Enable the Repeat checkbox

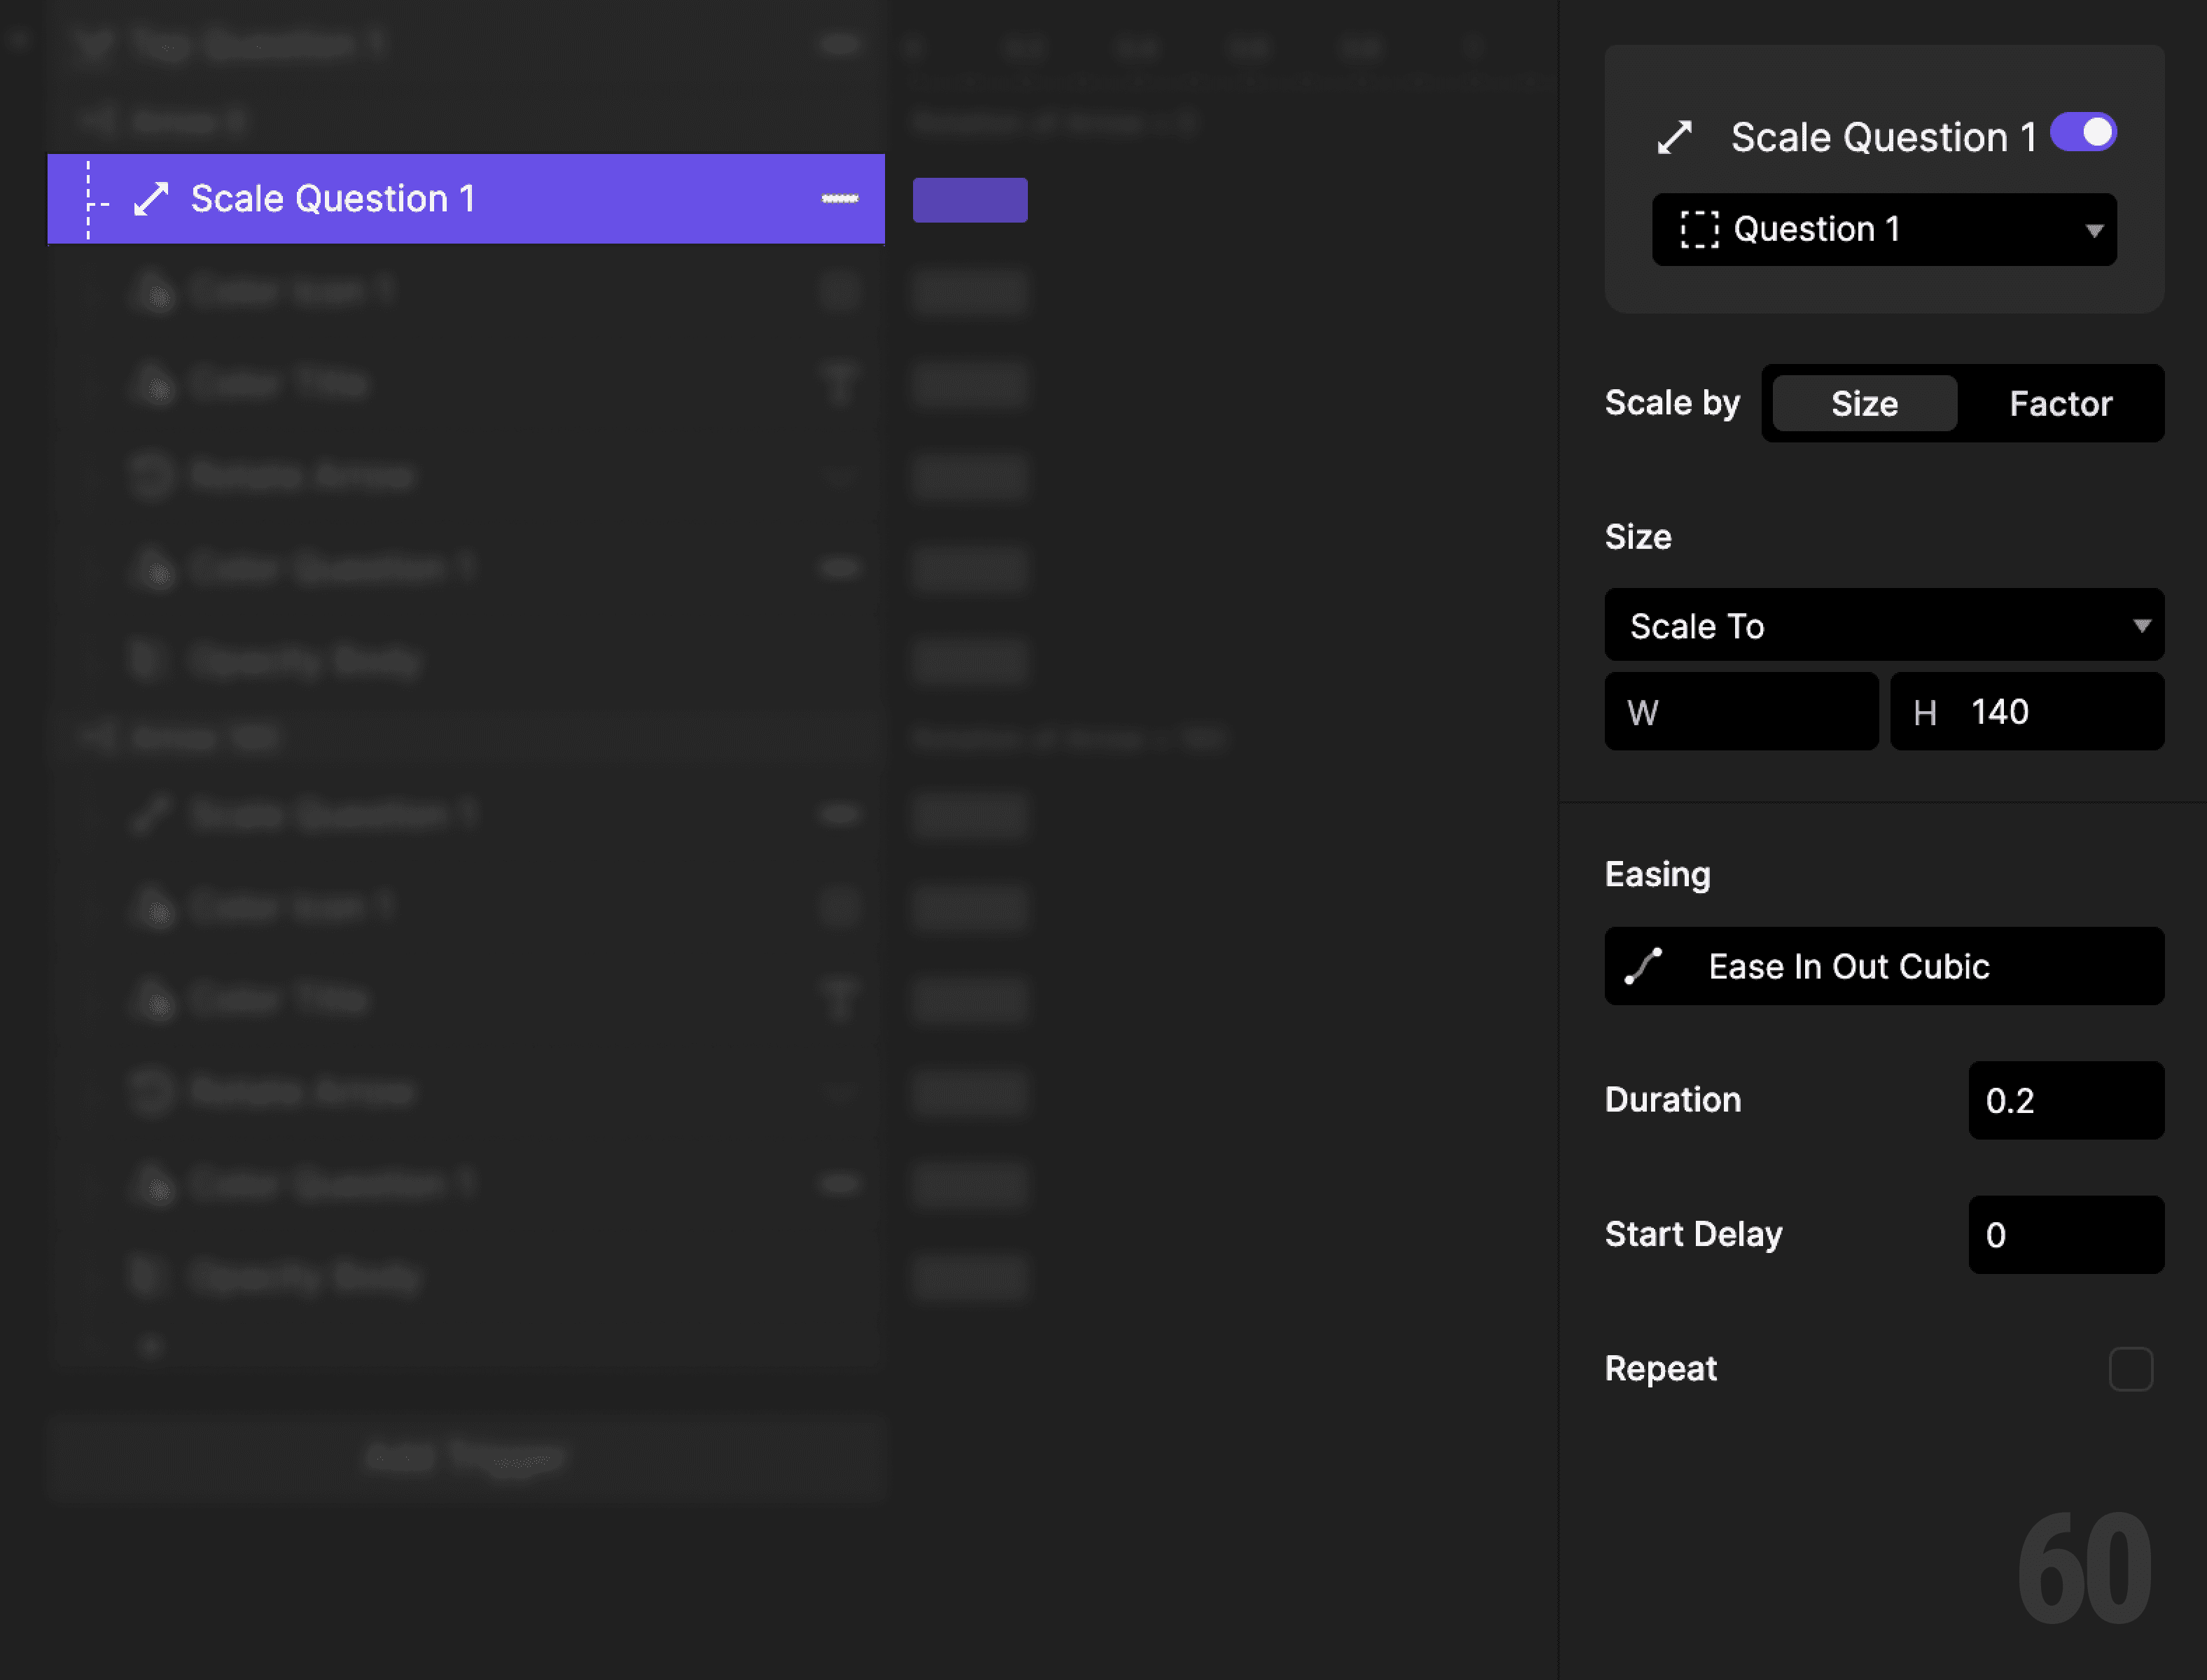click(2131, 1369)
